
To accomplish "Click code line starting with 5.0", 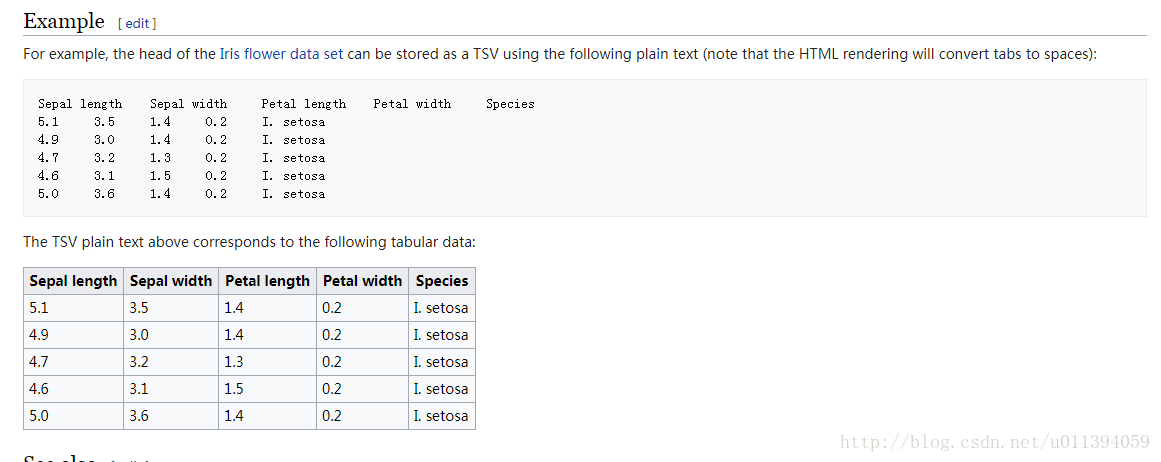I will [x=181, y=194].
